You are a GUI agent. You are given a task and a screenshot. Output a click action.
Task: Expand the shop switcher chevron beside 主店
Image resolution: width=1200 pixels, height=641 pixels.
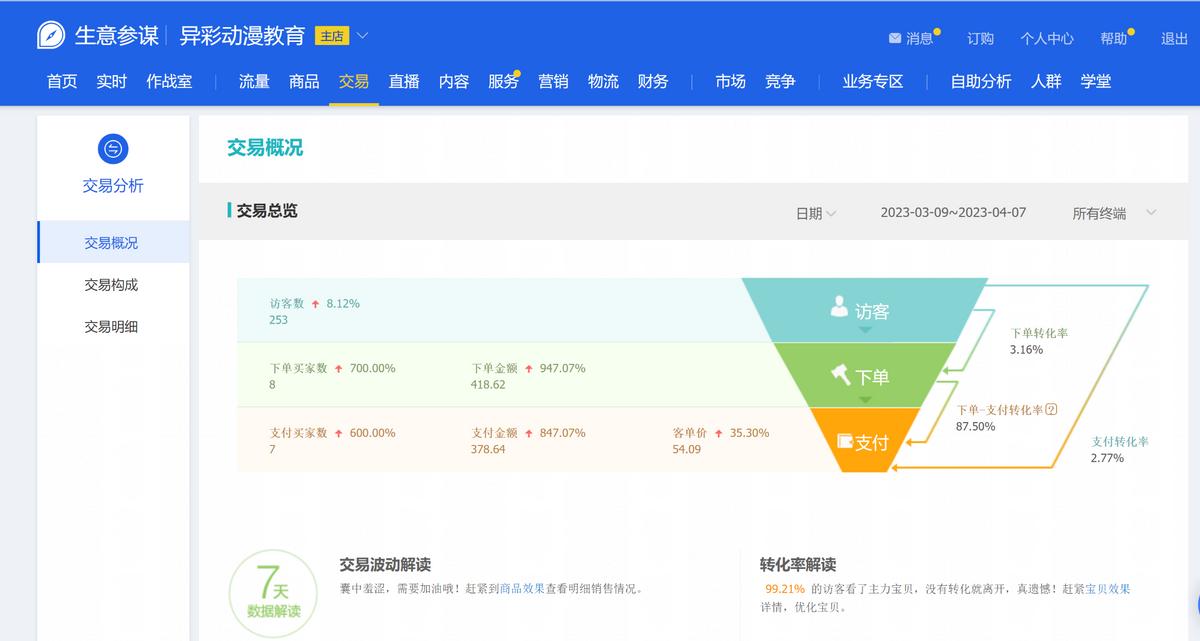click(362, 36)
